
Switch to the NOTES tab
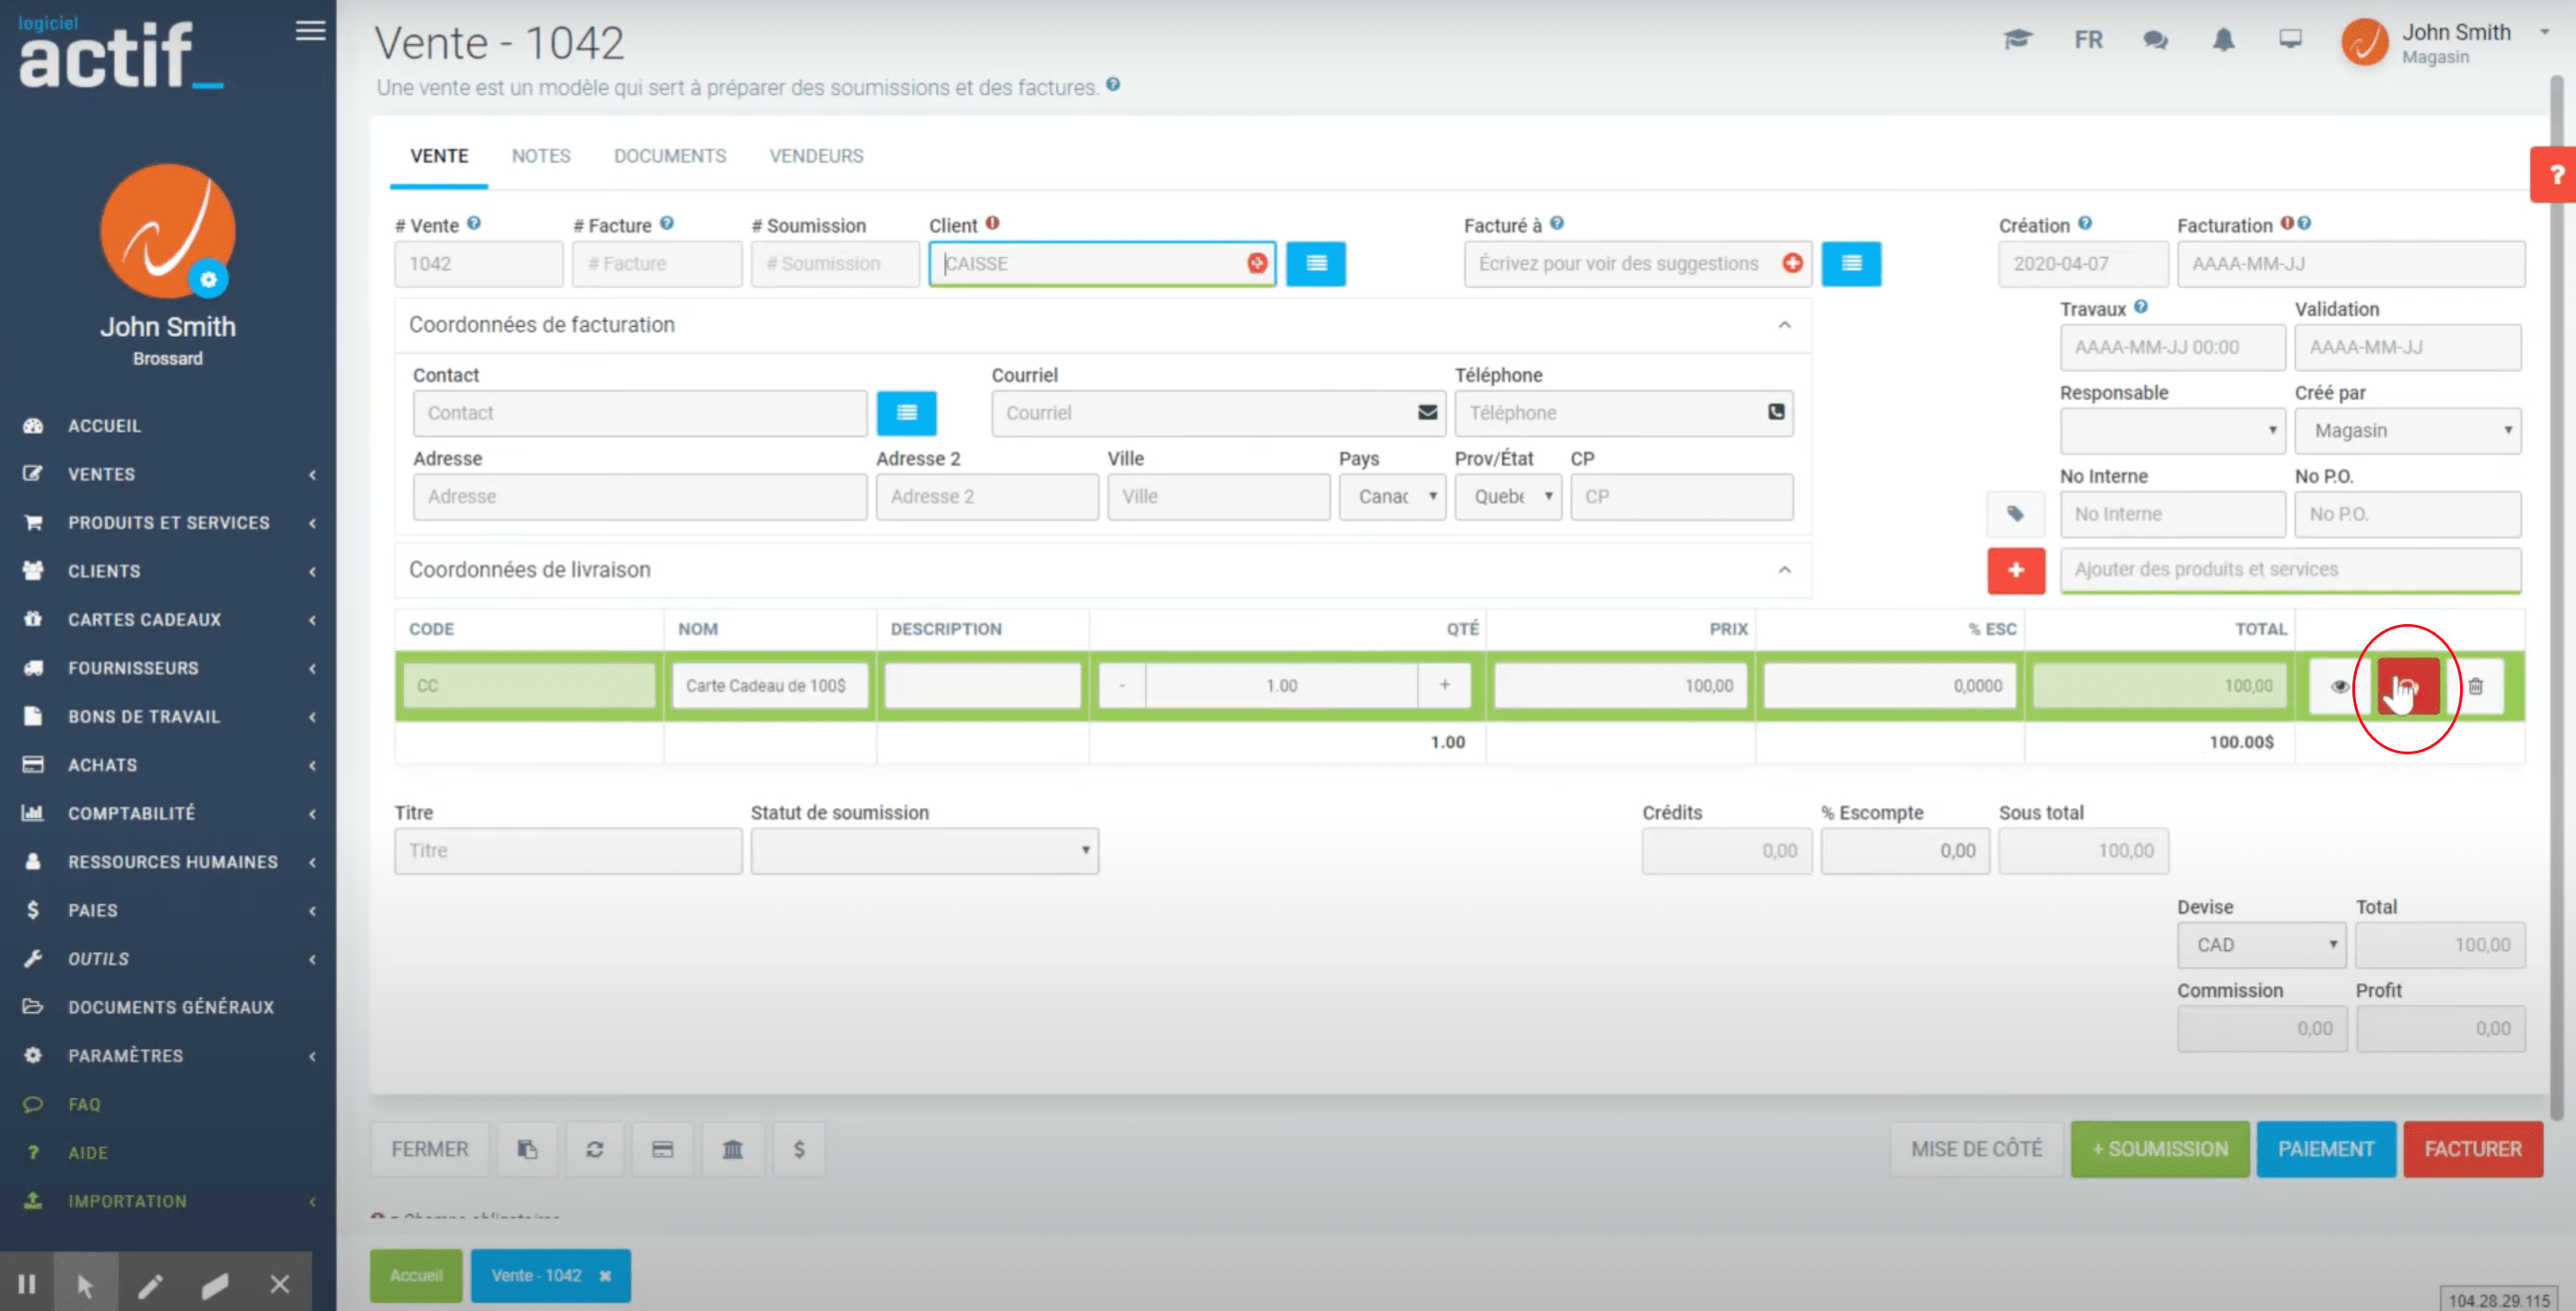[541, 156]
